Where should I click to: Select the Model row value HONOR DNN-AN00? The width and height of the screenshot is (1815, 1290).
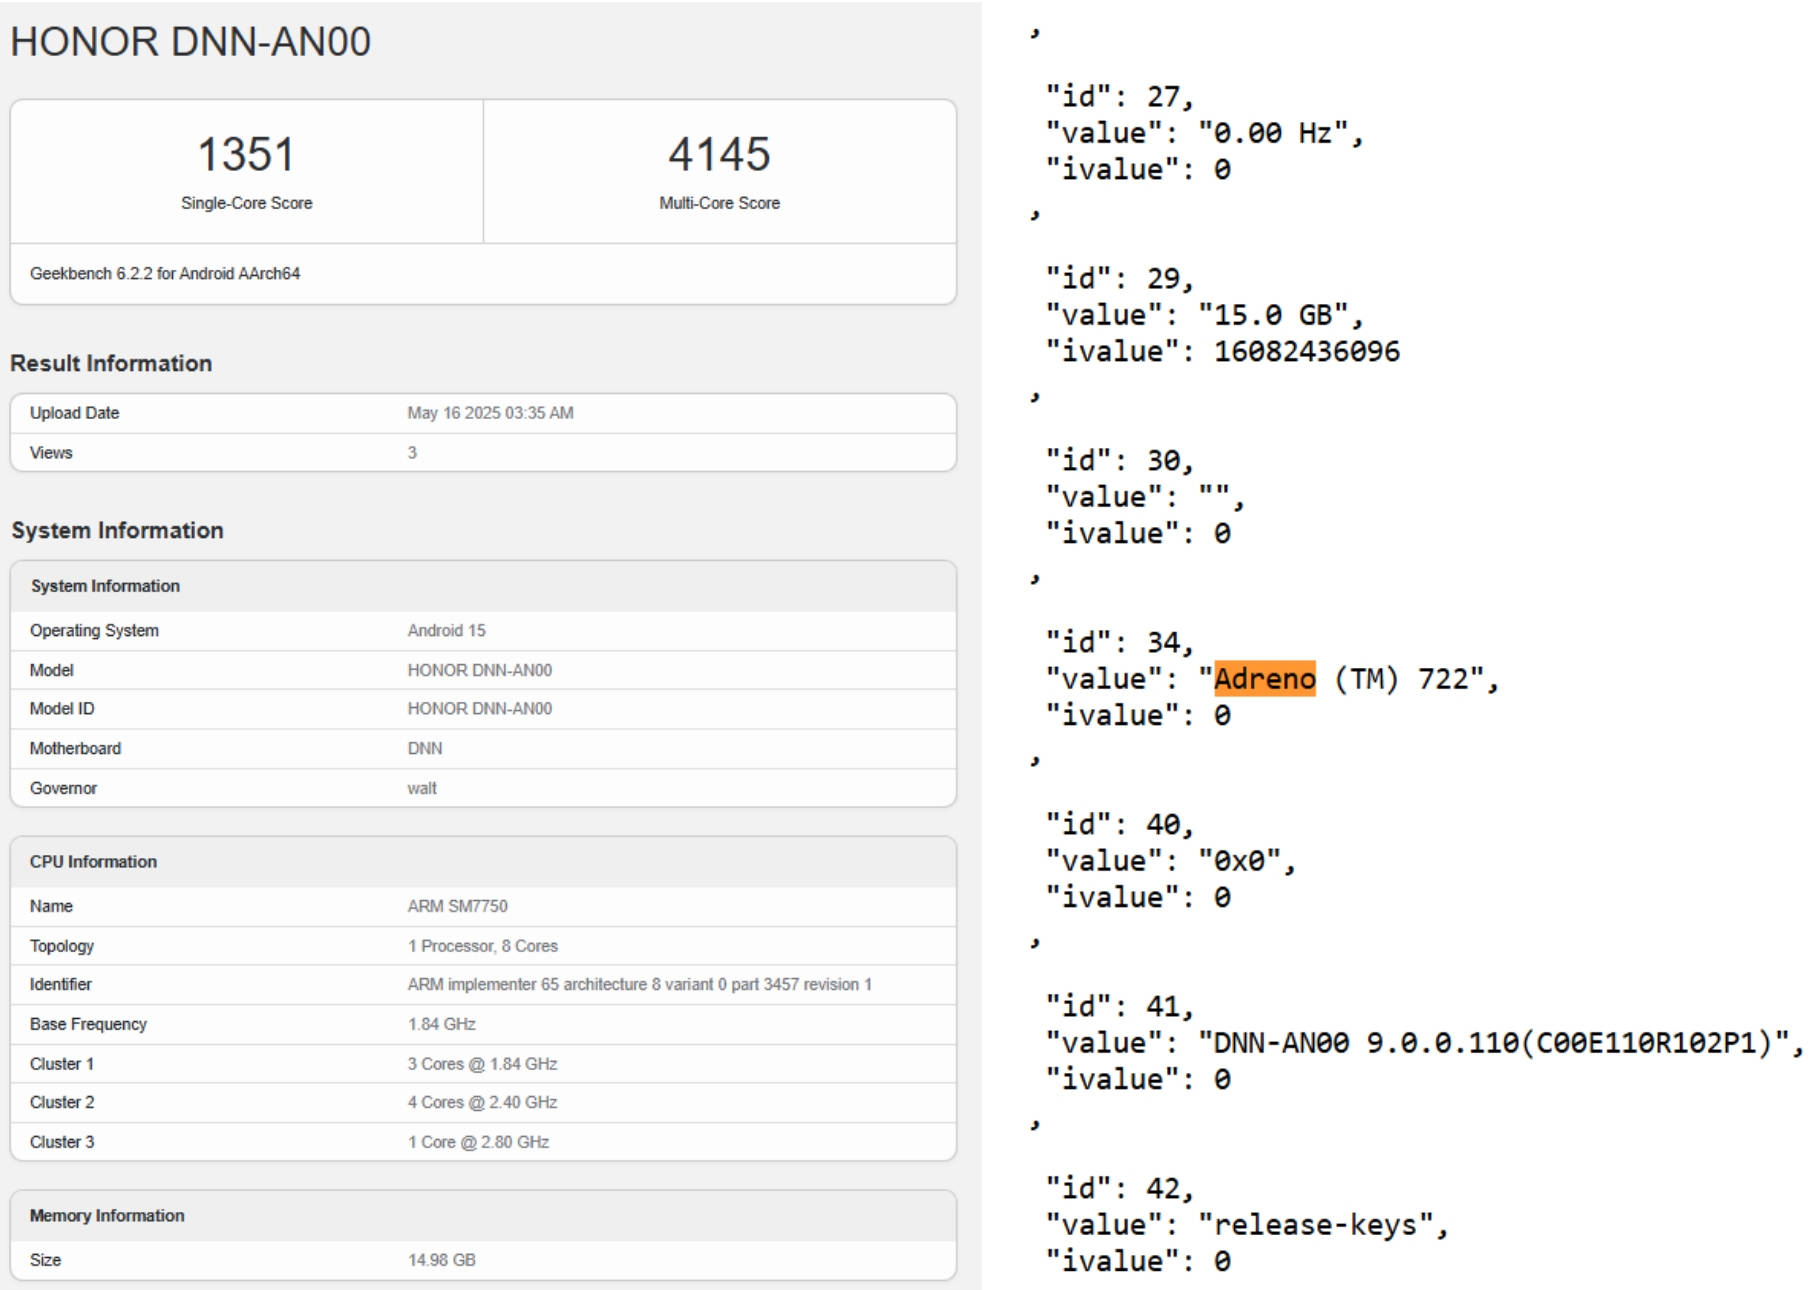pyautogui.click(x=479, y=670)
